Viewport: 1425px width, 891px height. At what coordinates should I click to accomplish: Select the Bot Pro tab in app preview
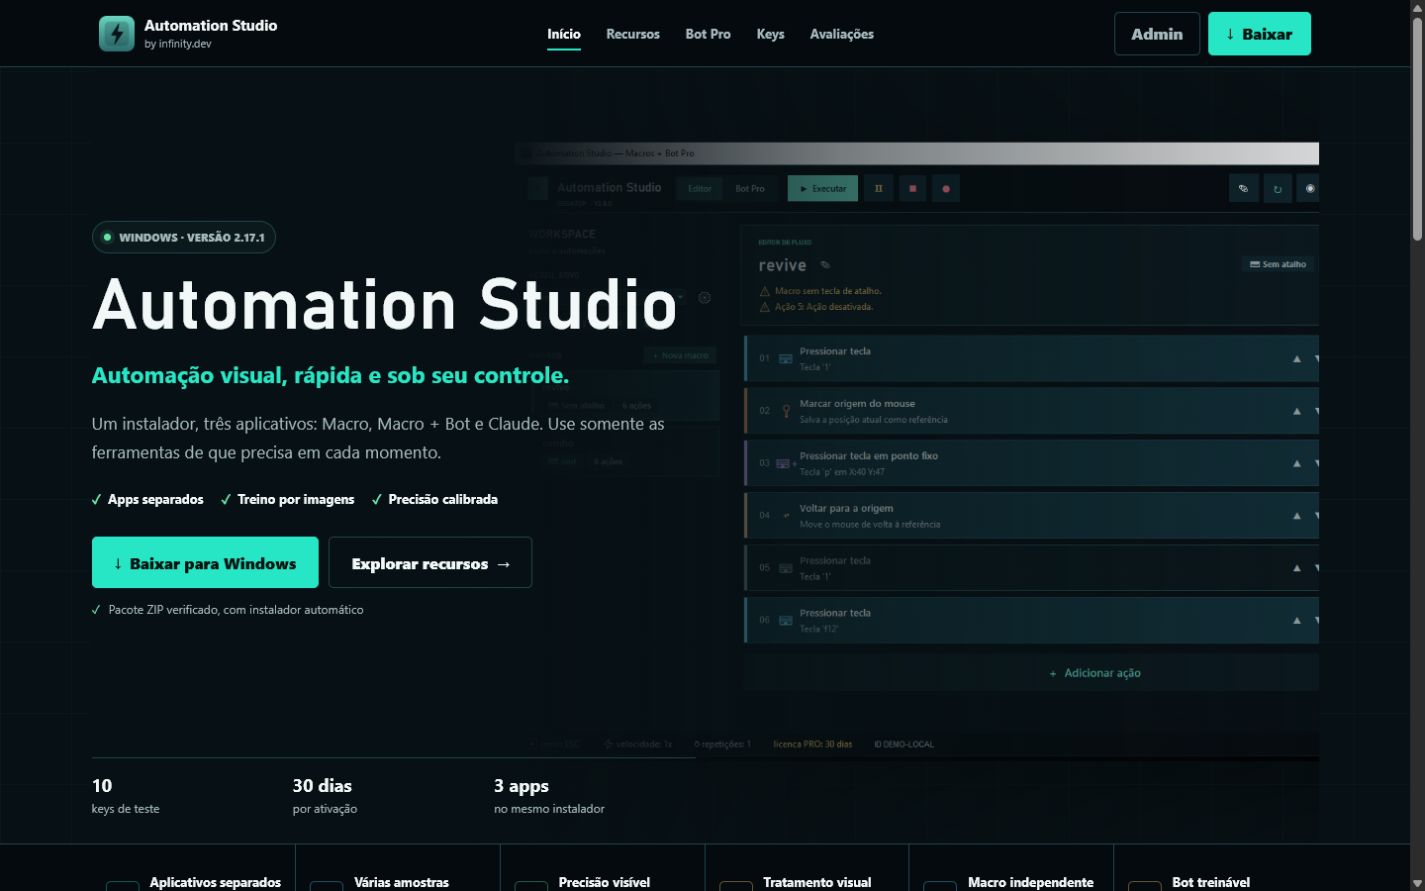click(x=750, y=188)
